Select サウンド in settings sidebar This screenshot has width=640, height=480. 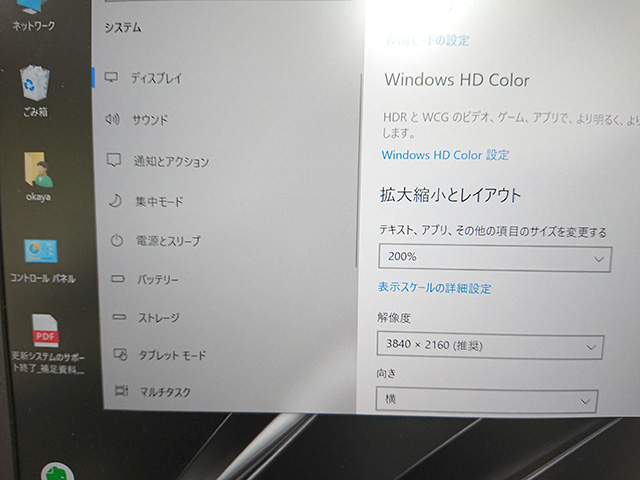click(150, 120)
